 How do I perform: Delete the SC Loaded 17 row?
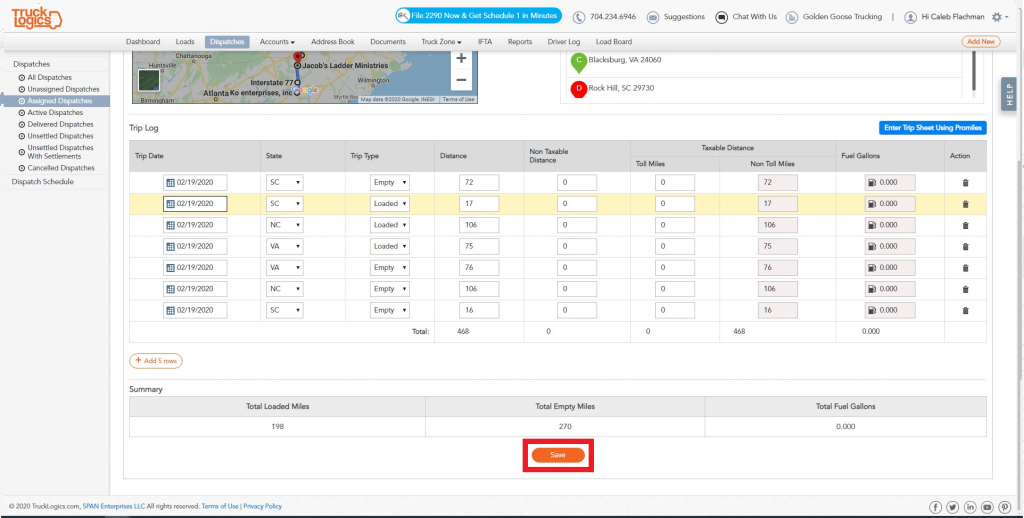point(965,204)
